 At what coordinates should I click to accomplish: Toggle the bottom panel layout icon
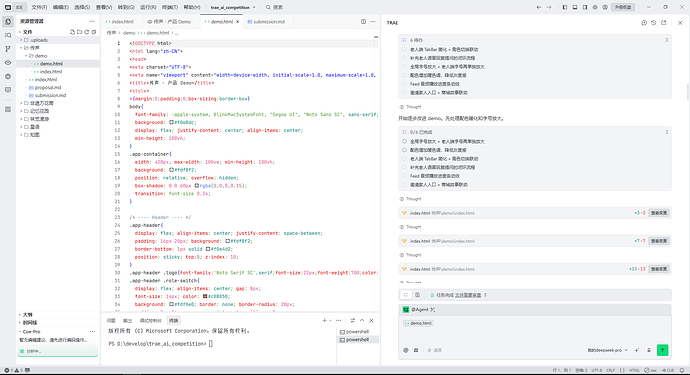pyautogui.click(x=575, y=7)
